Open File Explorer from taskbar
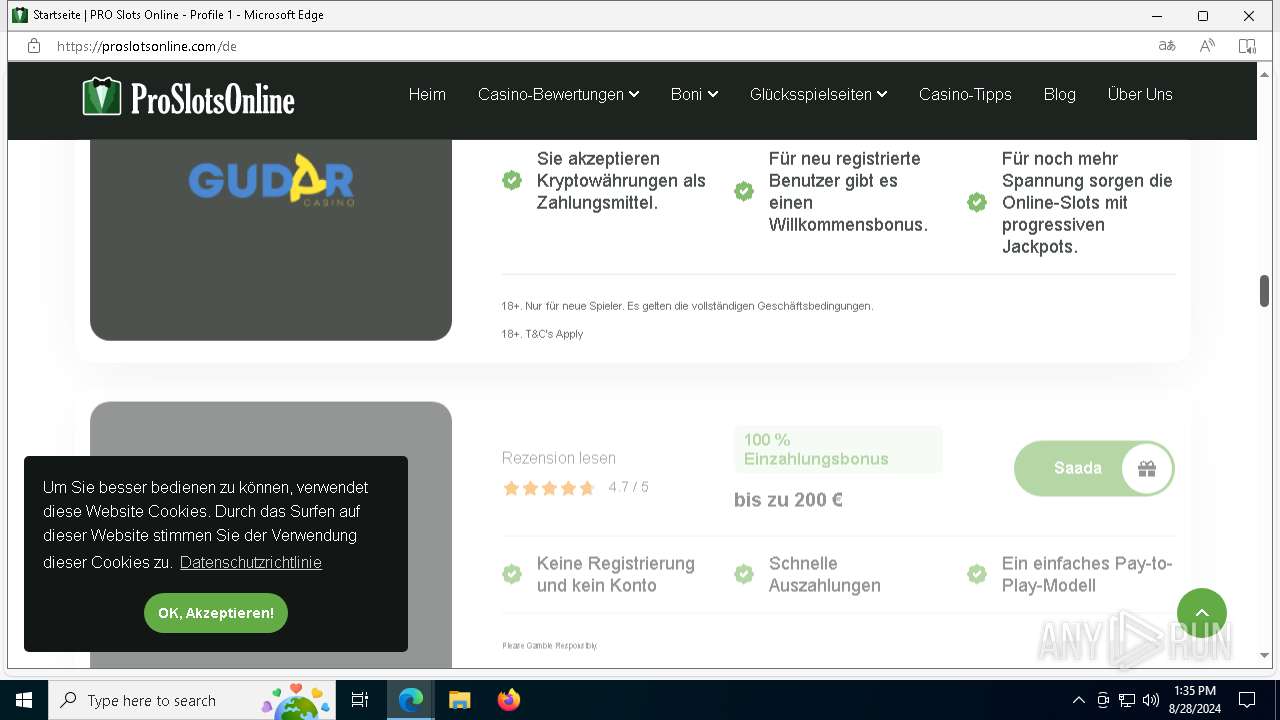The image size is (1280, 720). [x=459, y=700]
